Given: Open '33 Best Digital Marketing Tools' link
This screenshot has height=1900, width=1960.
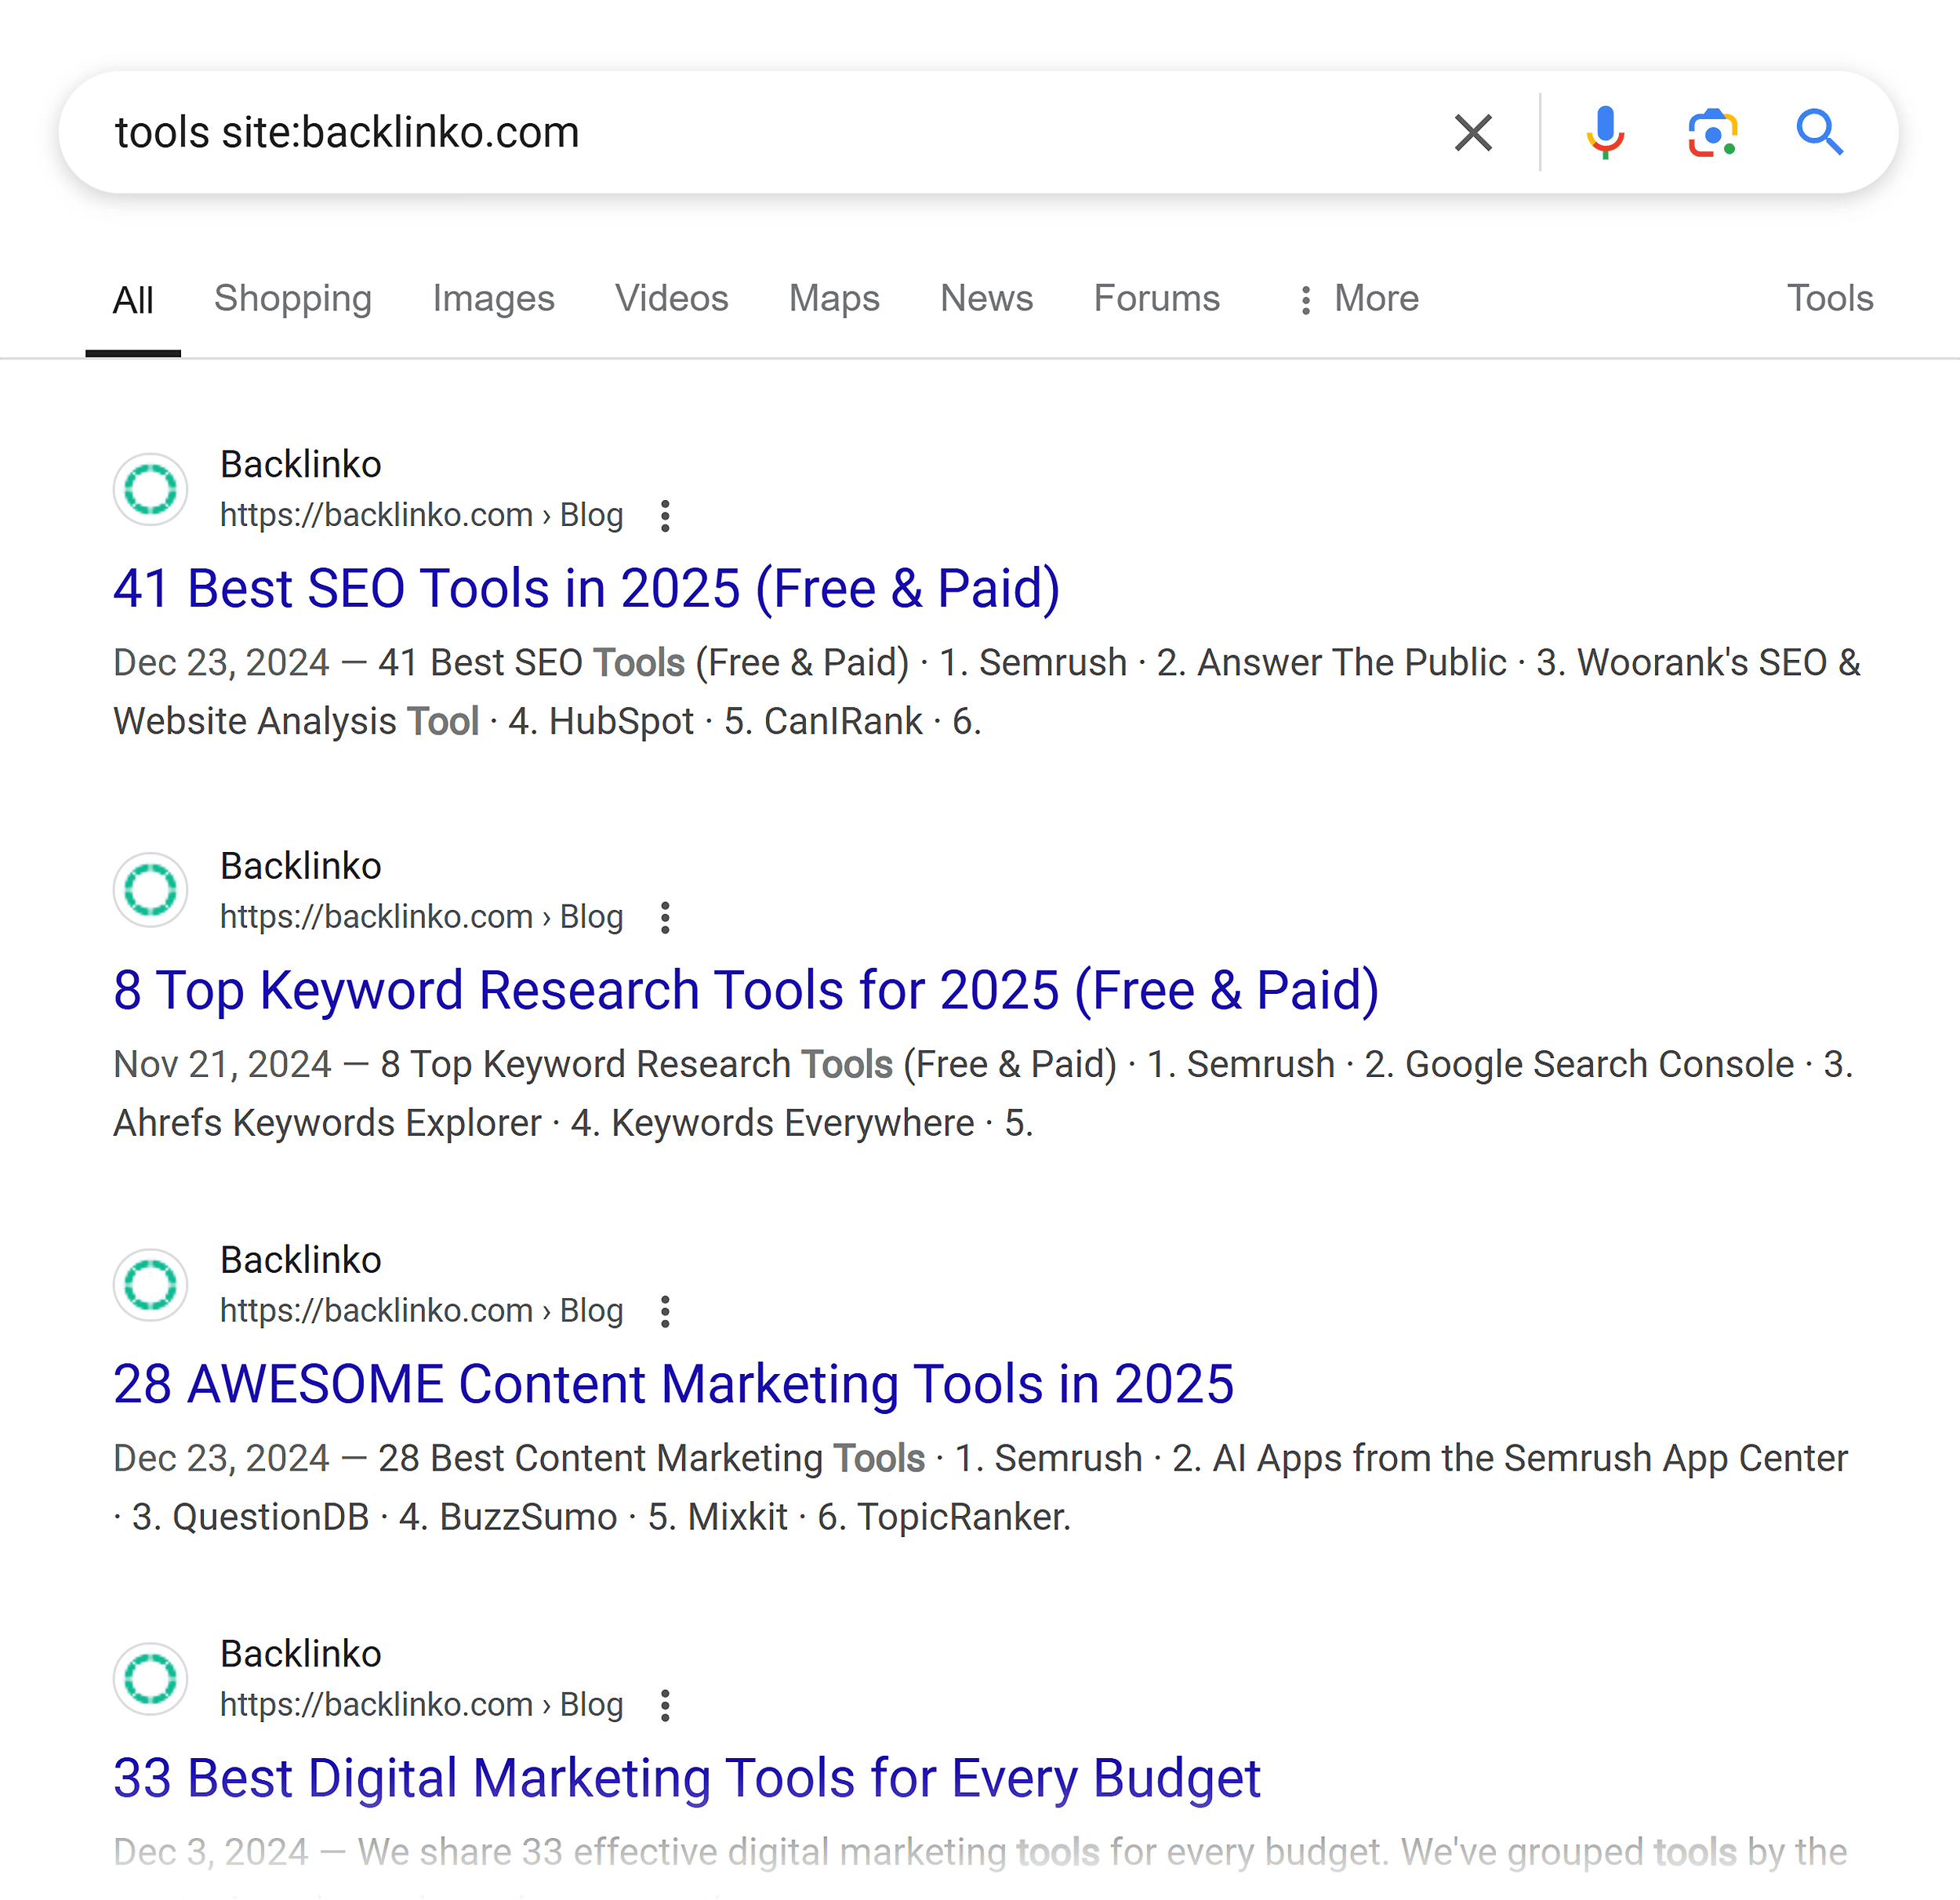Looking at the screenshot, I should tap(686, 1779).
